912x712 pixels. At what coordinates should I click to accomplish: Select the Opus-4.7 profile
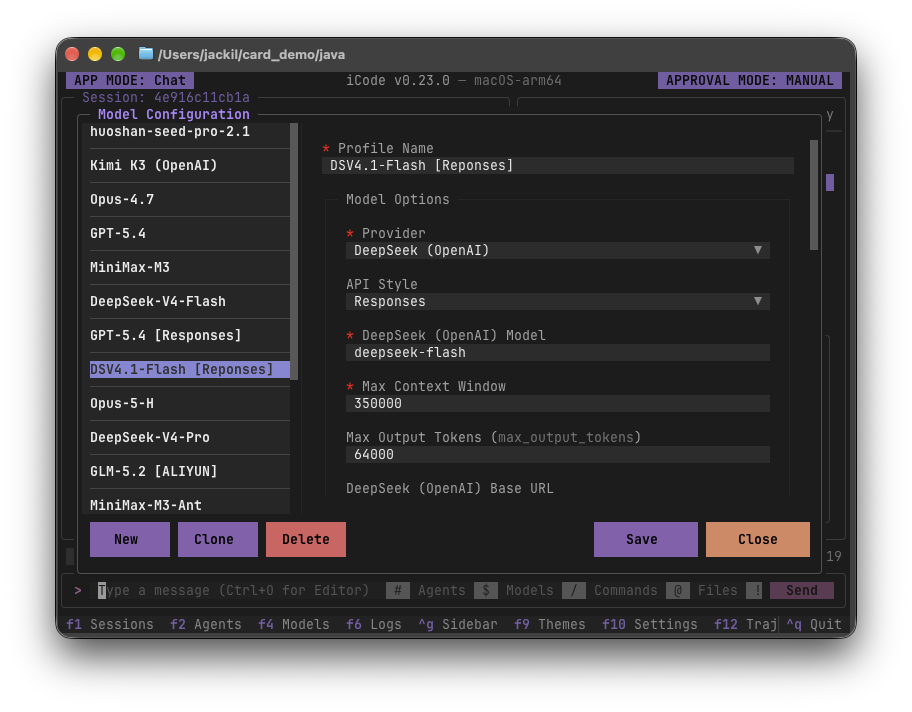(190, 200)
